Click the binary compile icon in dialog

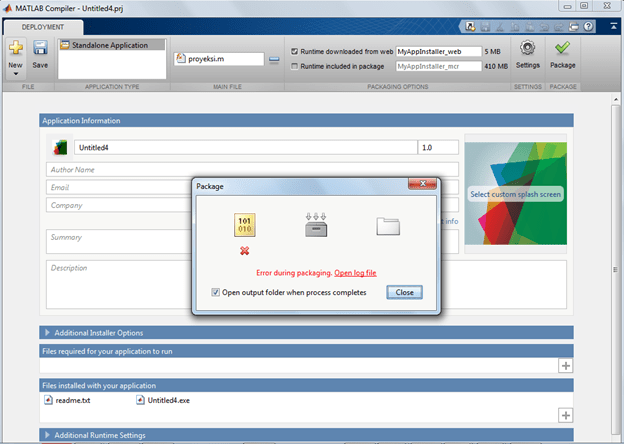coord(244,226)
